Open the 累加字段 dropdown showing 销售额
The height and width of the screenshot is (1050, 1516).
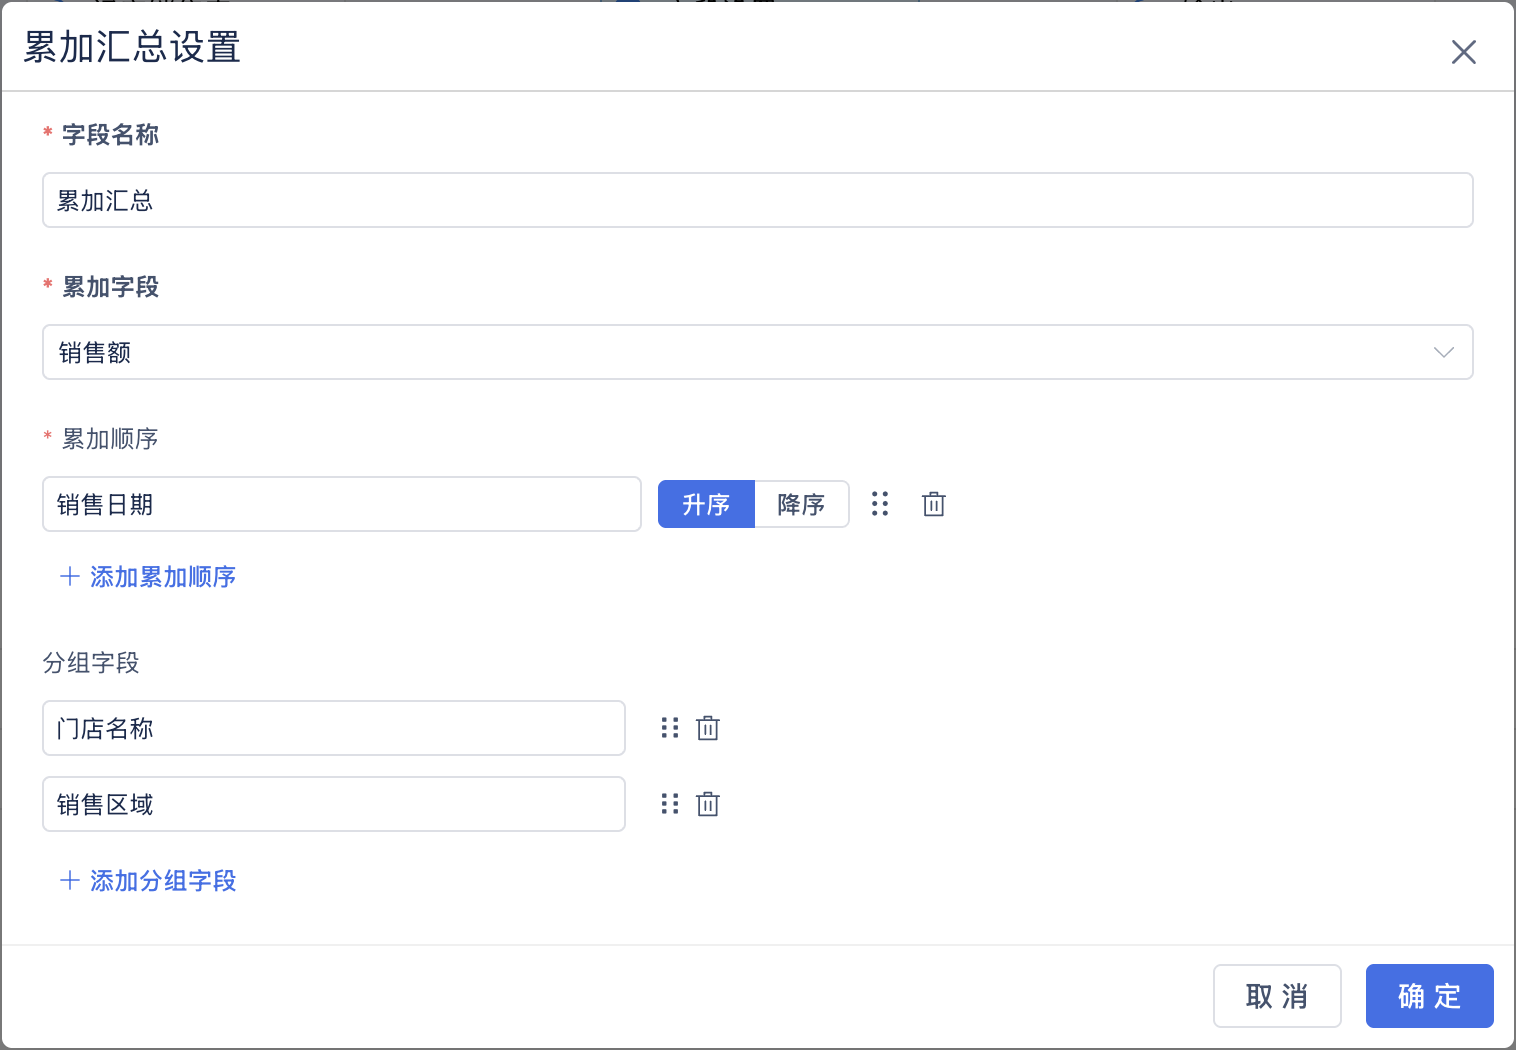(x=740, y=352)
